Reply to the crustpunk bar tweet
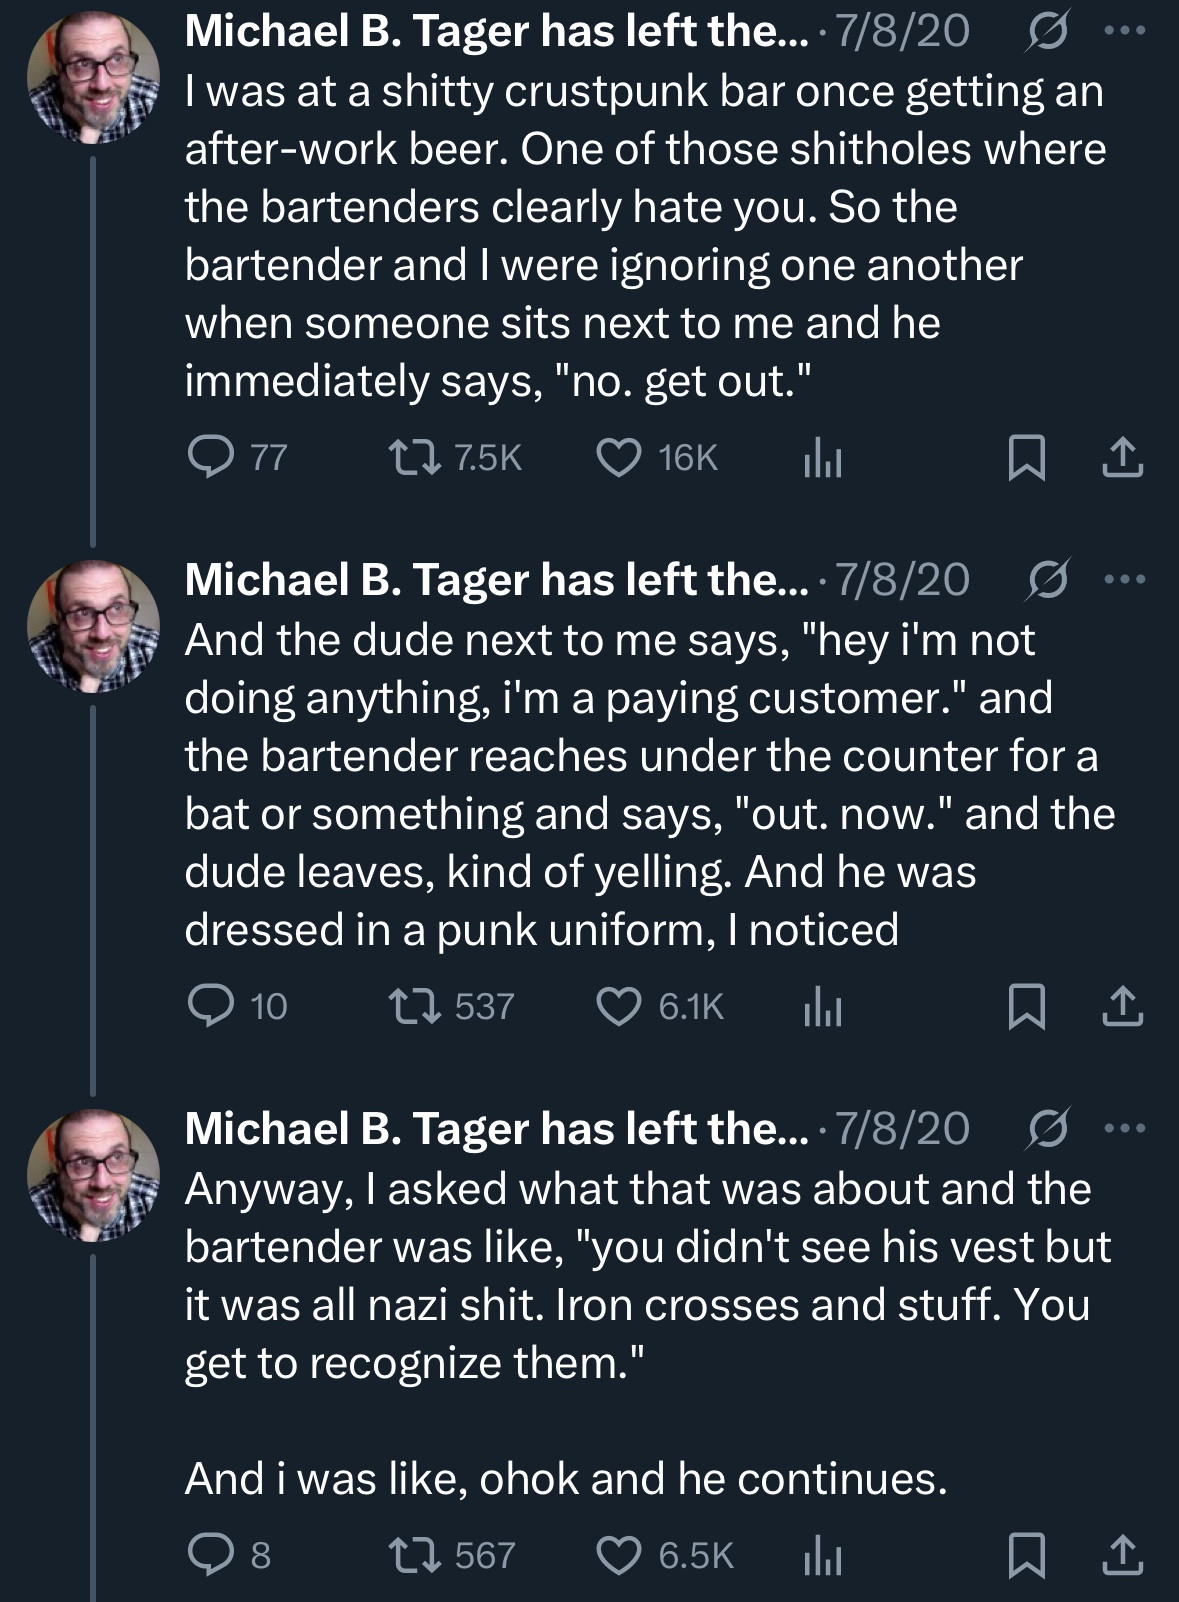Viewport: 1179px width, 1602px height. pos(211,457)
